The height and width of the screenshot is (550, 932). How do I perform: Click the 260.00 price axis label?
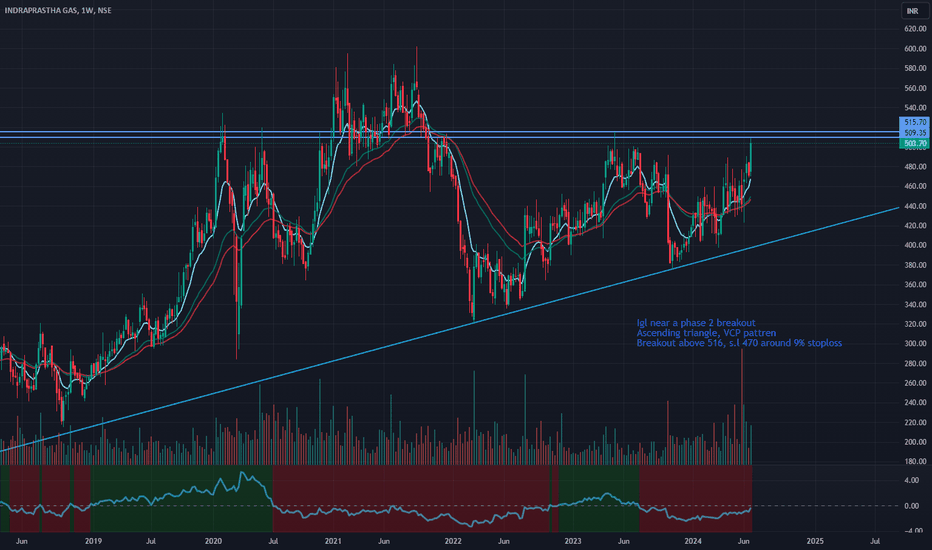click(x=915, y=383)
